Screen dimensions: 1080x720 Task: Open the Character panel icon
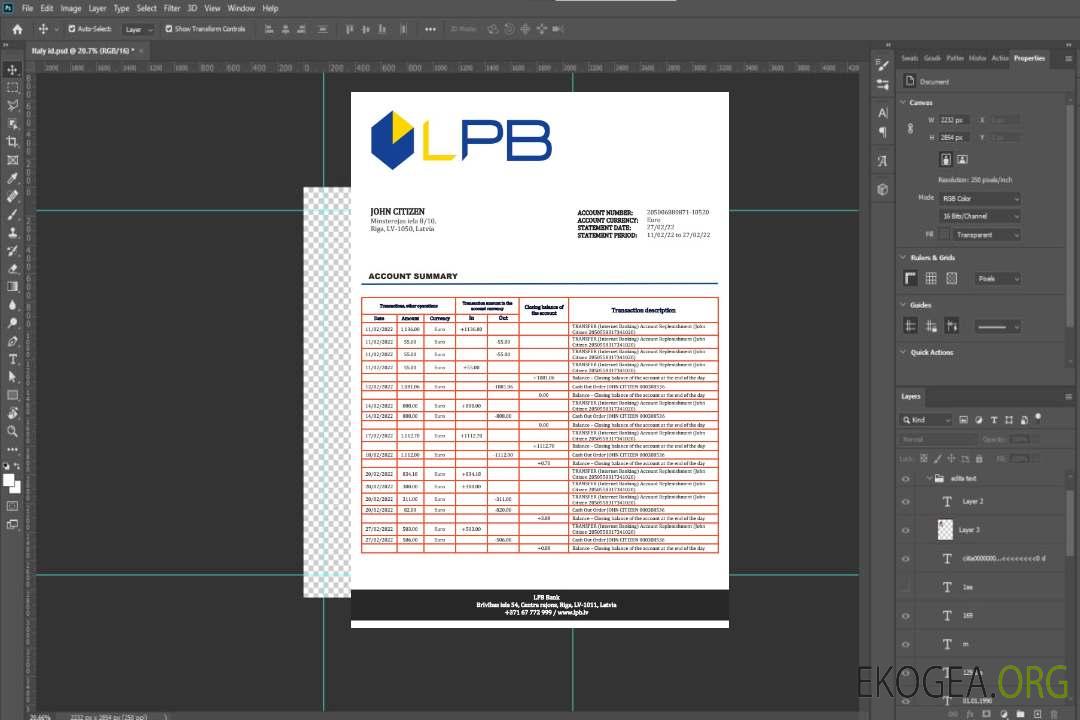coord(882,112)
